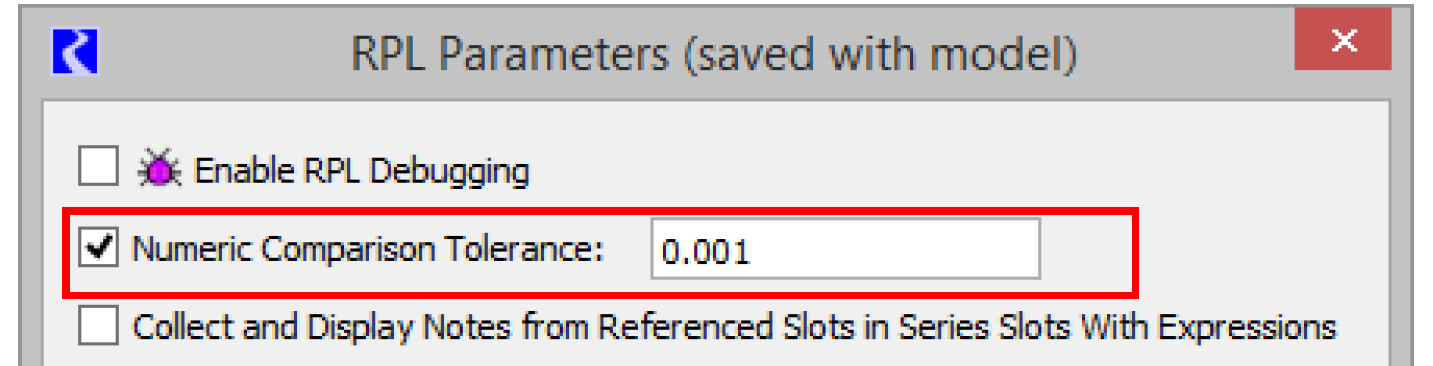Click the 'Numeric Comparison Tolerance:' label
This screenshot has width=1433, height=366.
[369, 250]
